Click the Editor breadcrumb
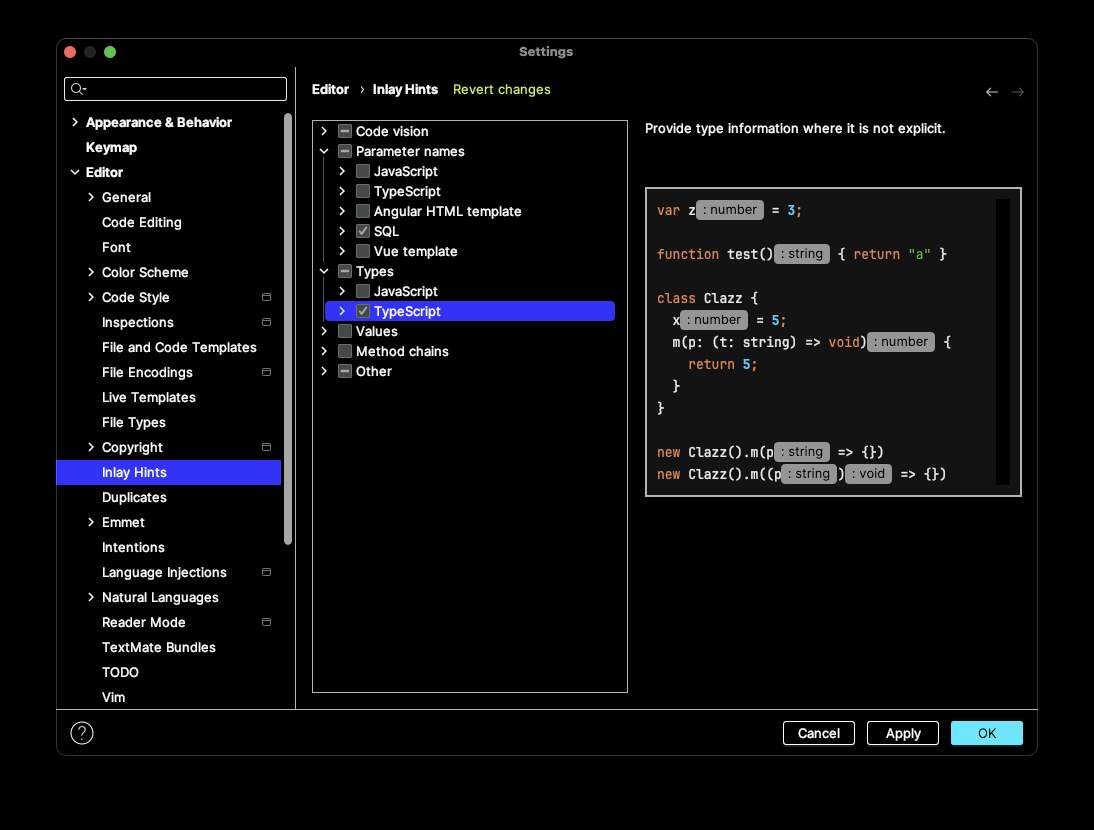Screen dimensions: 1094x830 (330, 89)
